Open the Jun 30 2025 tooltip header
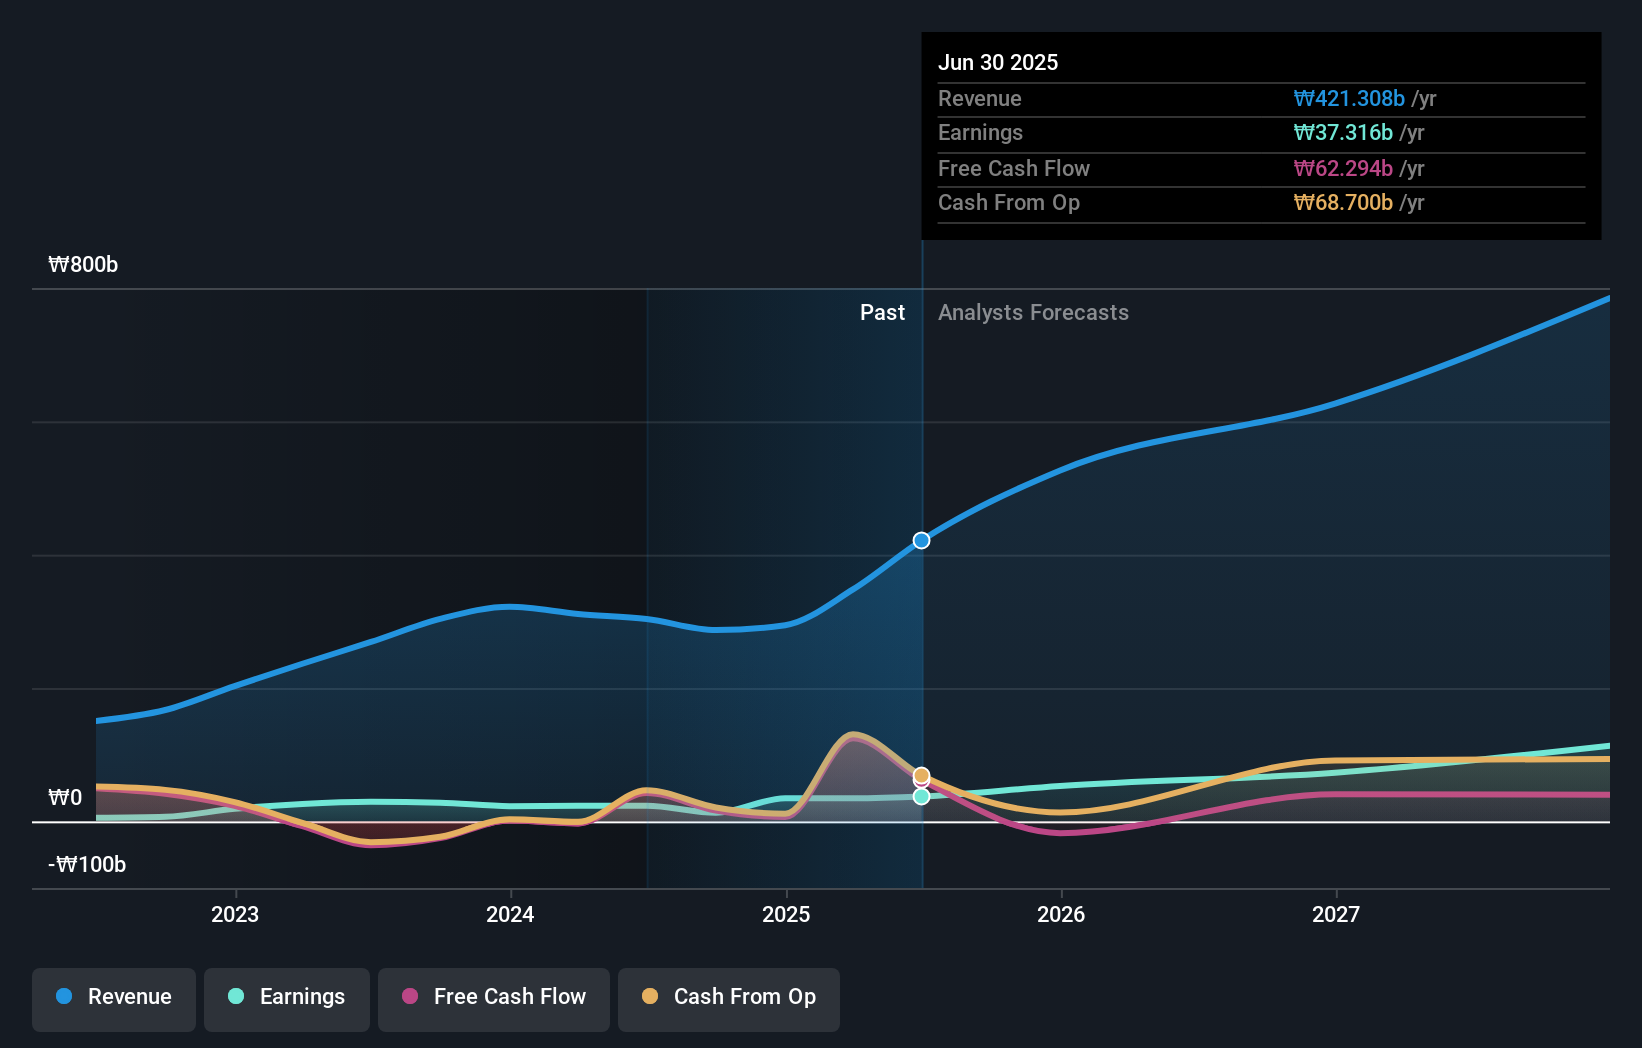 (x=998, y=62)
